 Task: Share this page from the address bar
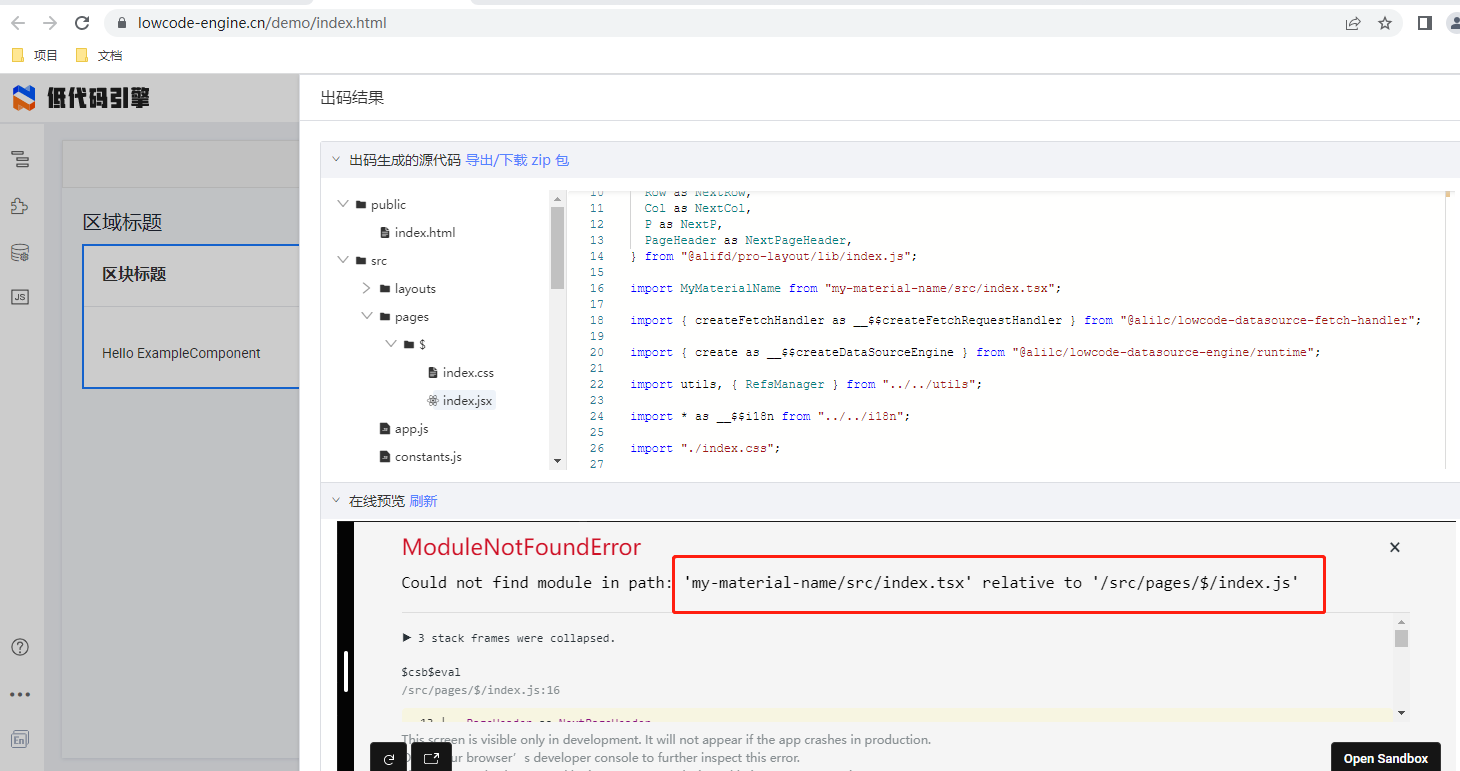(x=1353, y=23)
